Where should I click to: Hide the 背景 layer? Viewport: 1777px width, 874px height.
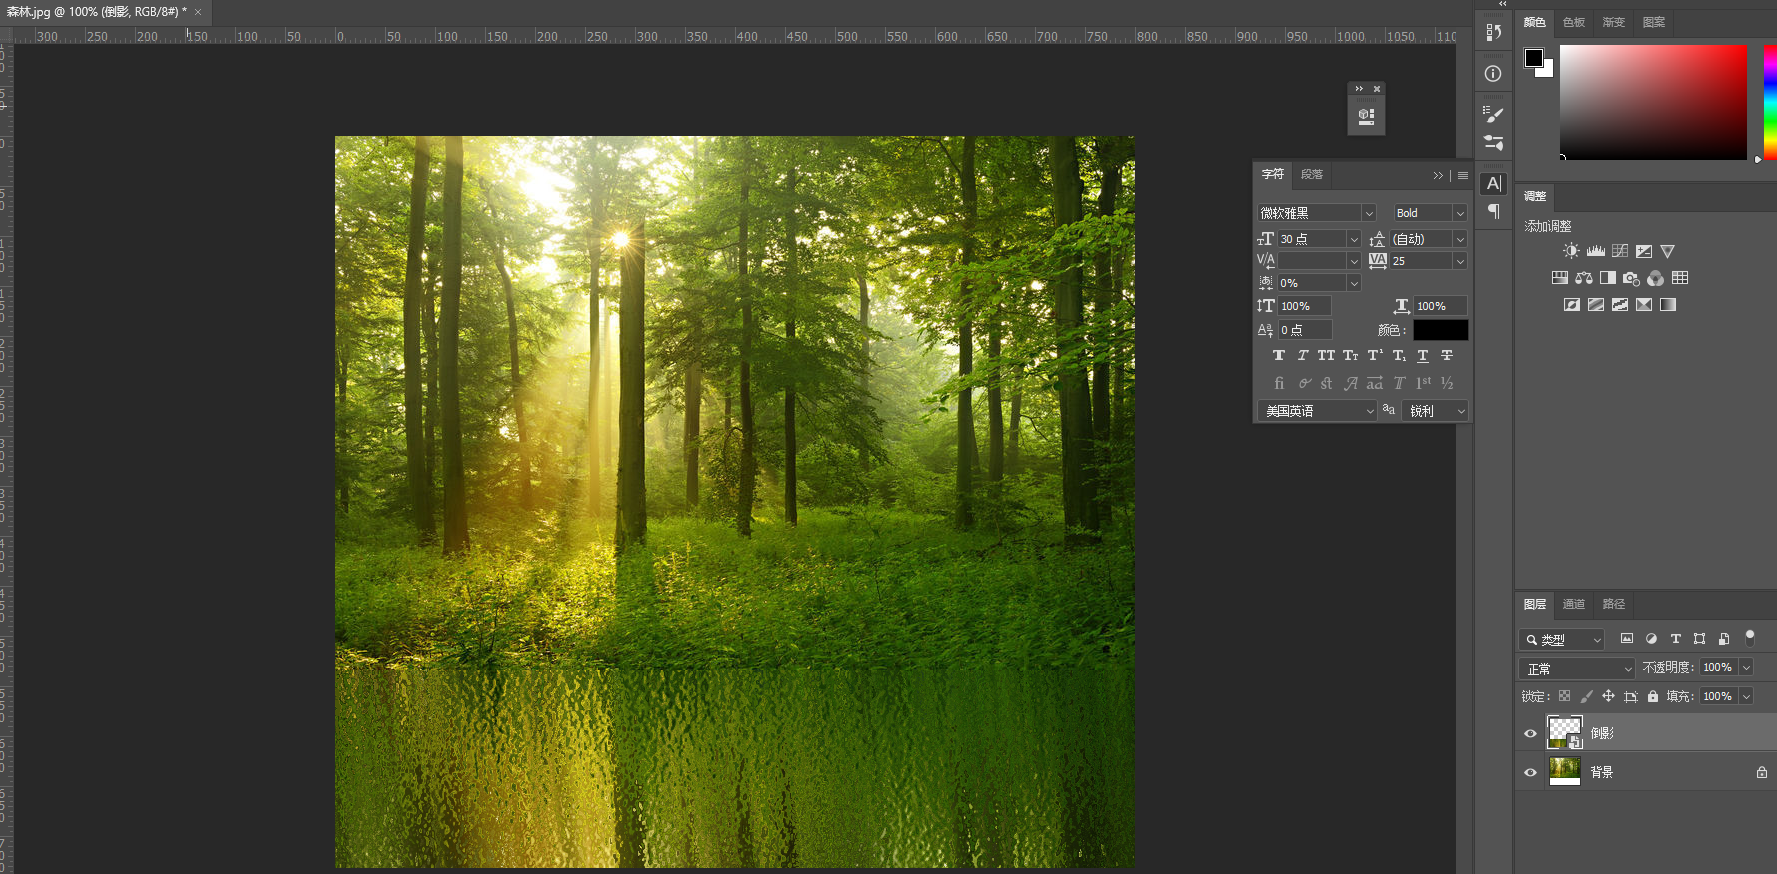[x=1530, y=772]
